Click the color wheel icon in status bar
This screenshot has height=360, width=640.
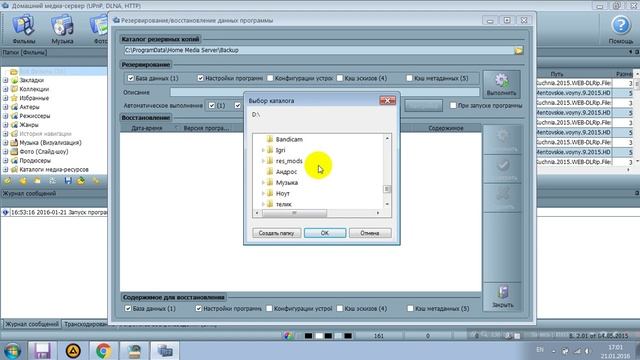(288, 336)
